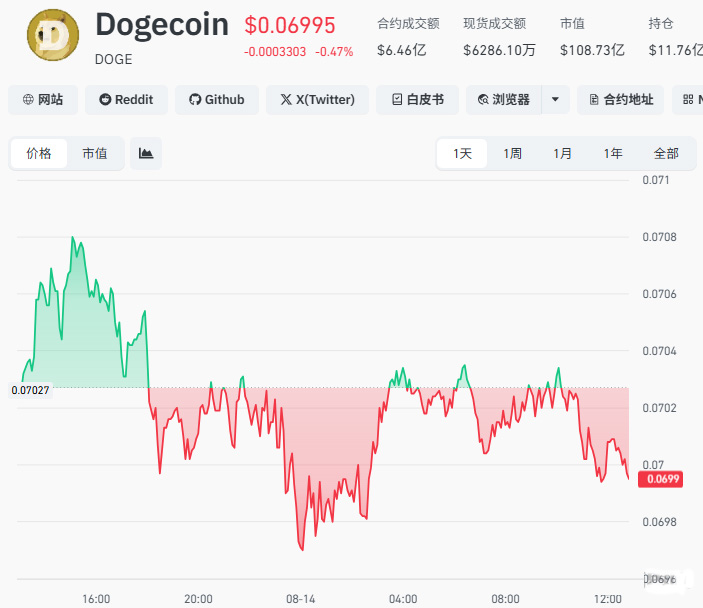This screenshot has width=703, height=608.
Task: Click the 12:00 time axis label
Action: pyautogui.click(x=608, y=599)
